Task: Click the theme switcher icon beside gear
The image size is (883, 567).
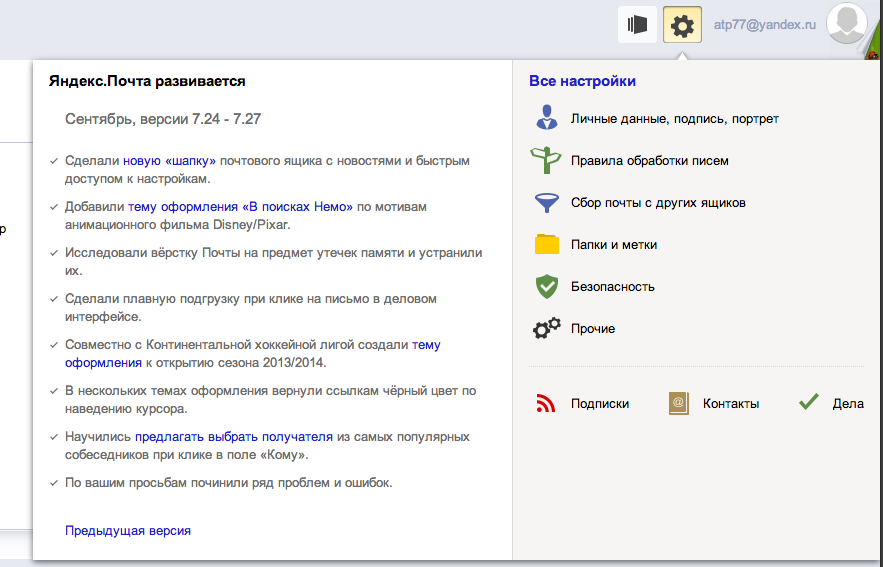Action: tap(637, 25)
